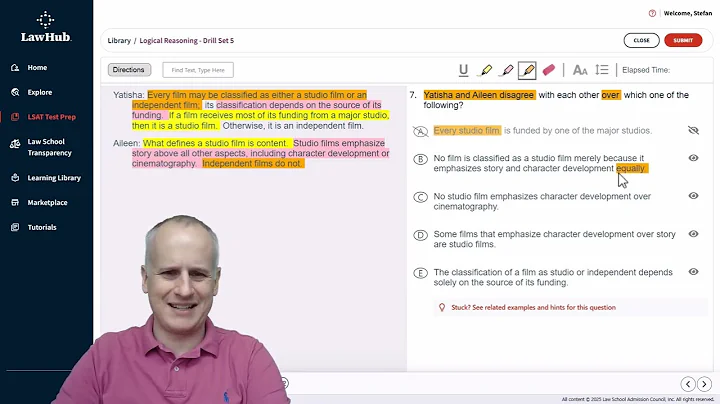
Task: Open the help question mark icon
Action: coord(652,13)
